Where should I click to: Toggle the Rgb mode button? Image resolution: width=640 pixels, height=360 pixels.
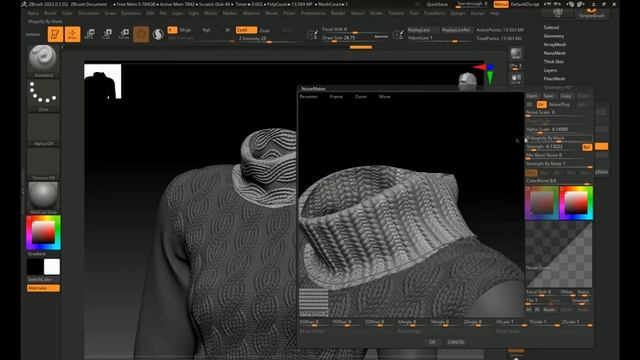[x=207, y=30]
